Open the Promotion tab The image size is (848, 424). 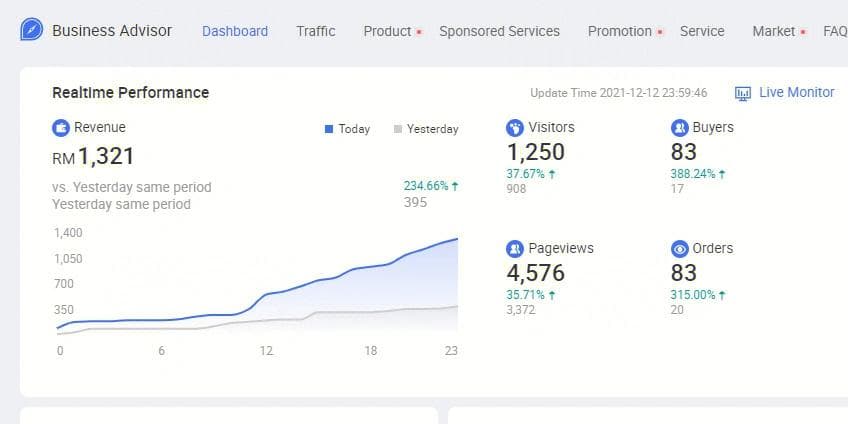[x=620, y=31]
